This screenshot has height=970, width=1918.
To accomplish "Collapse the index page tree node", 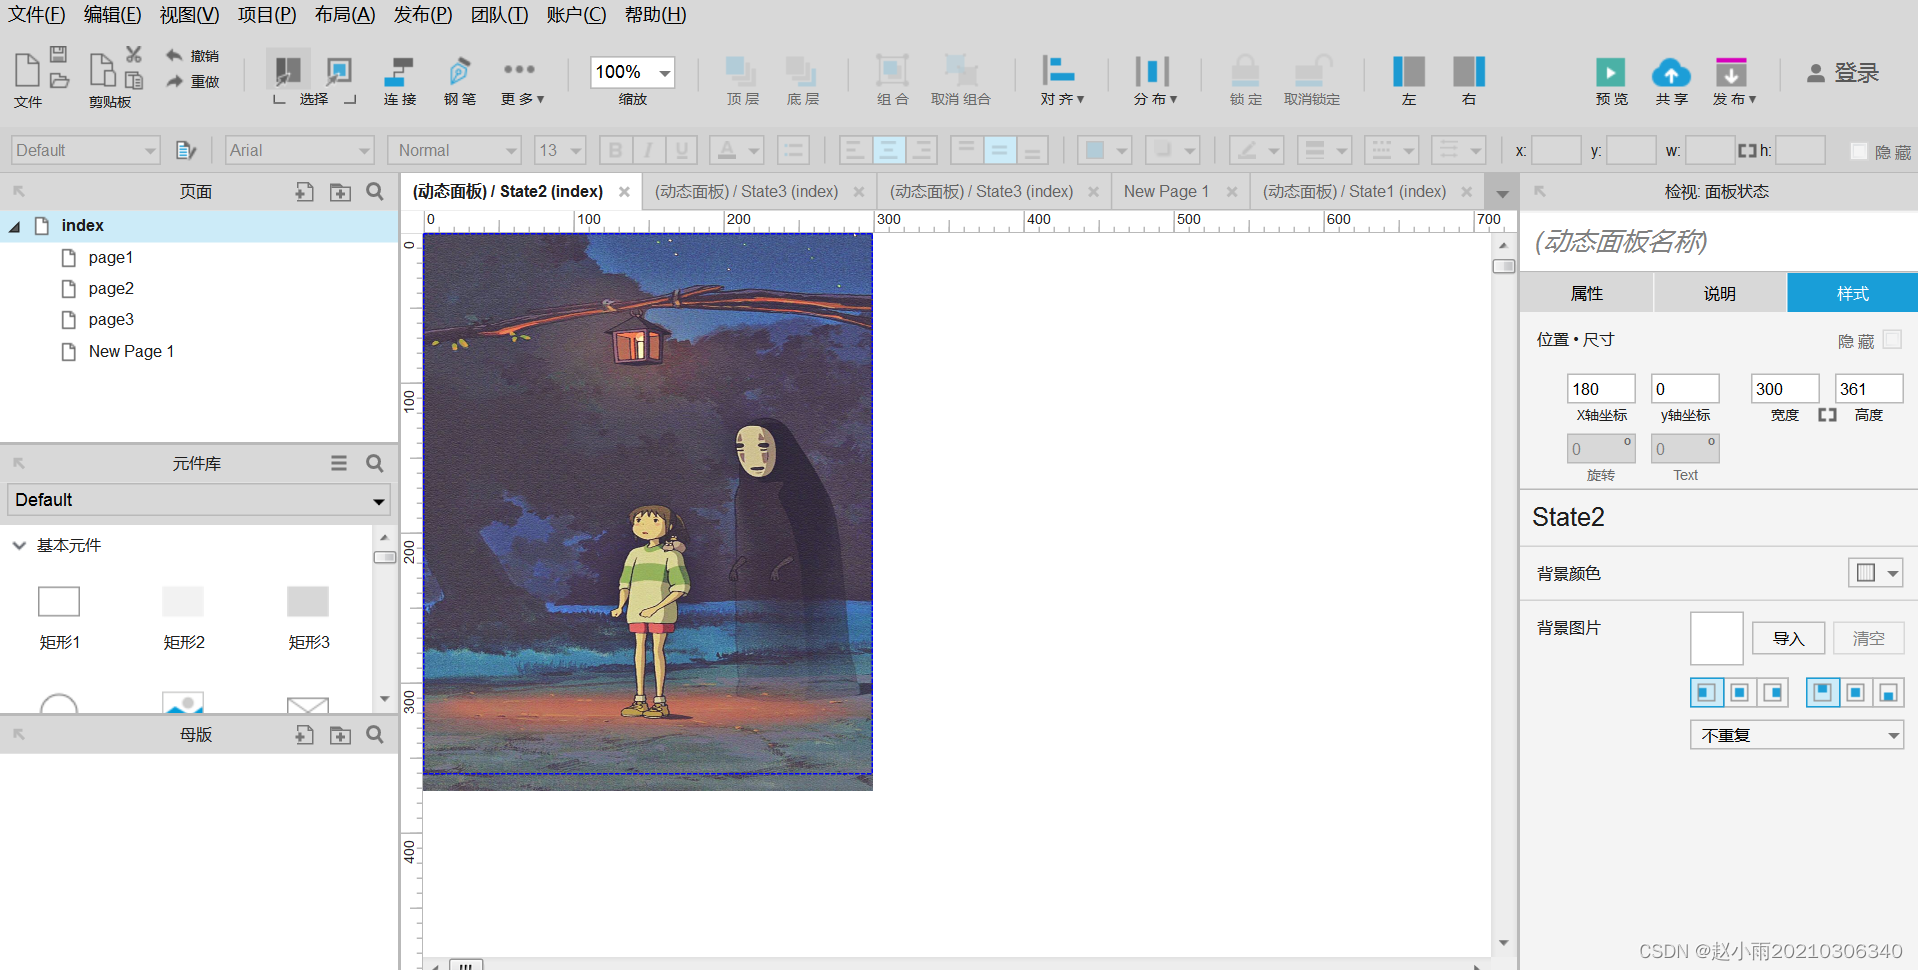I will pyautogui.click(x=15, y=227).
